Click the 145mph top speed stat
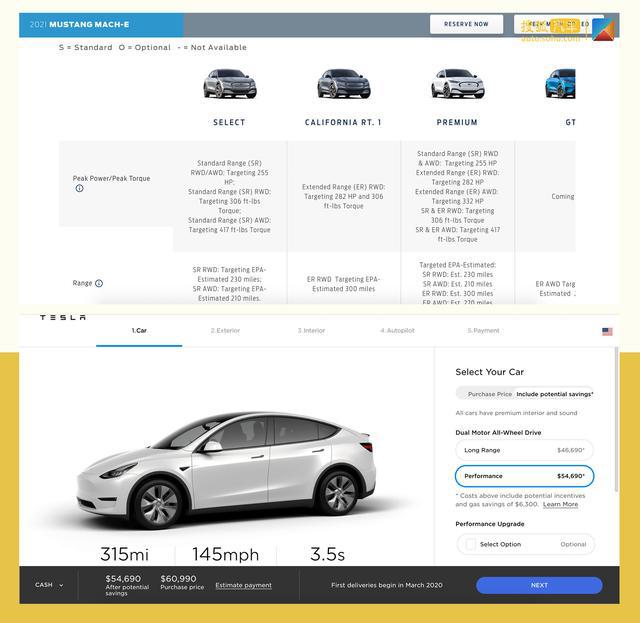Screen dimensions: 640x623 pyautogui.click(x=226, y=554)
